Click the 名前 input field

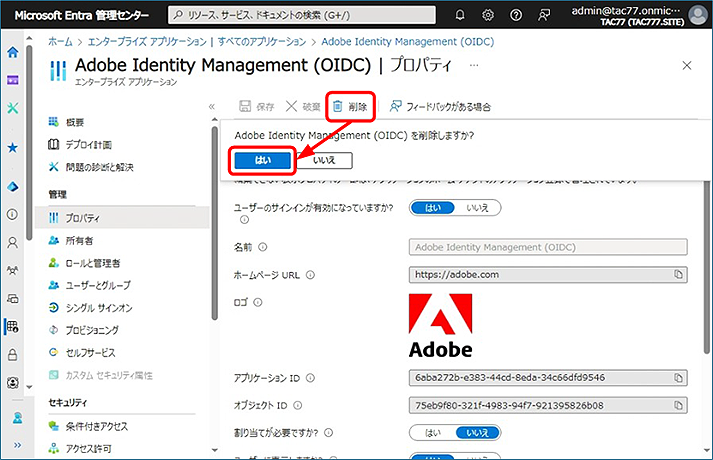pos(548,247)
